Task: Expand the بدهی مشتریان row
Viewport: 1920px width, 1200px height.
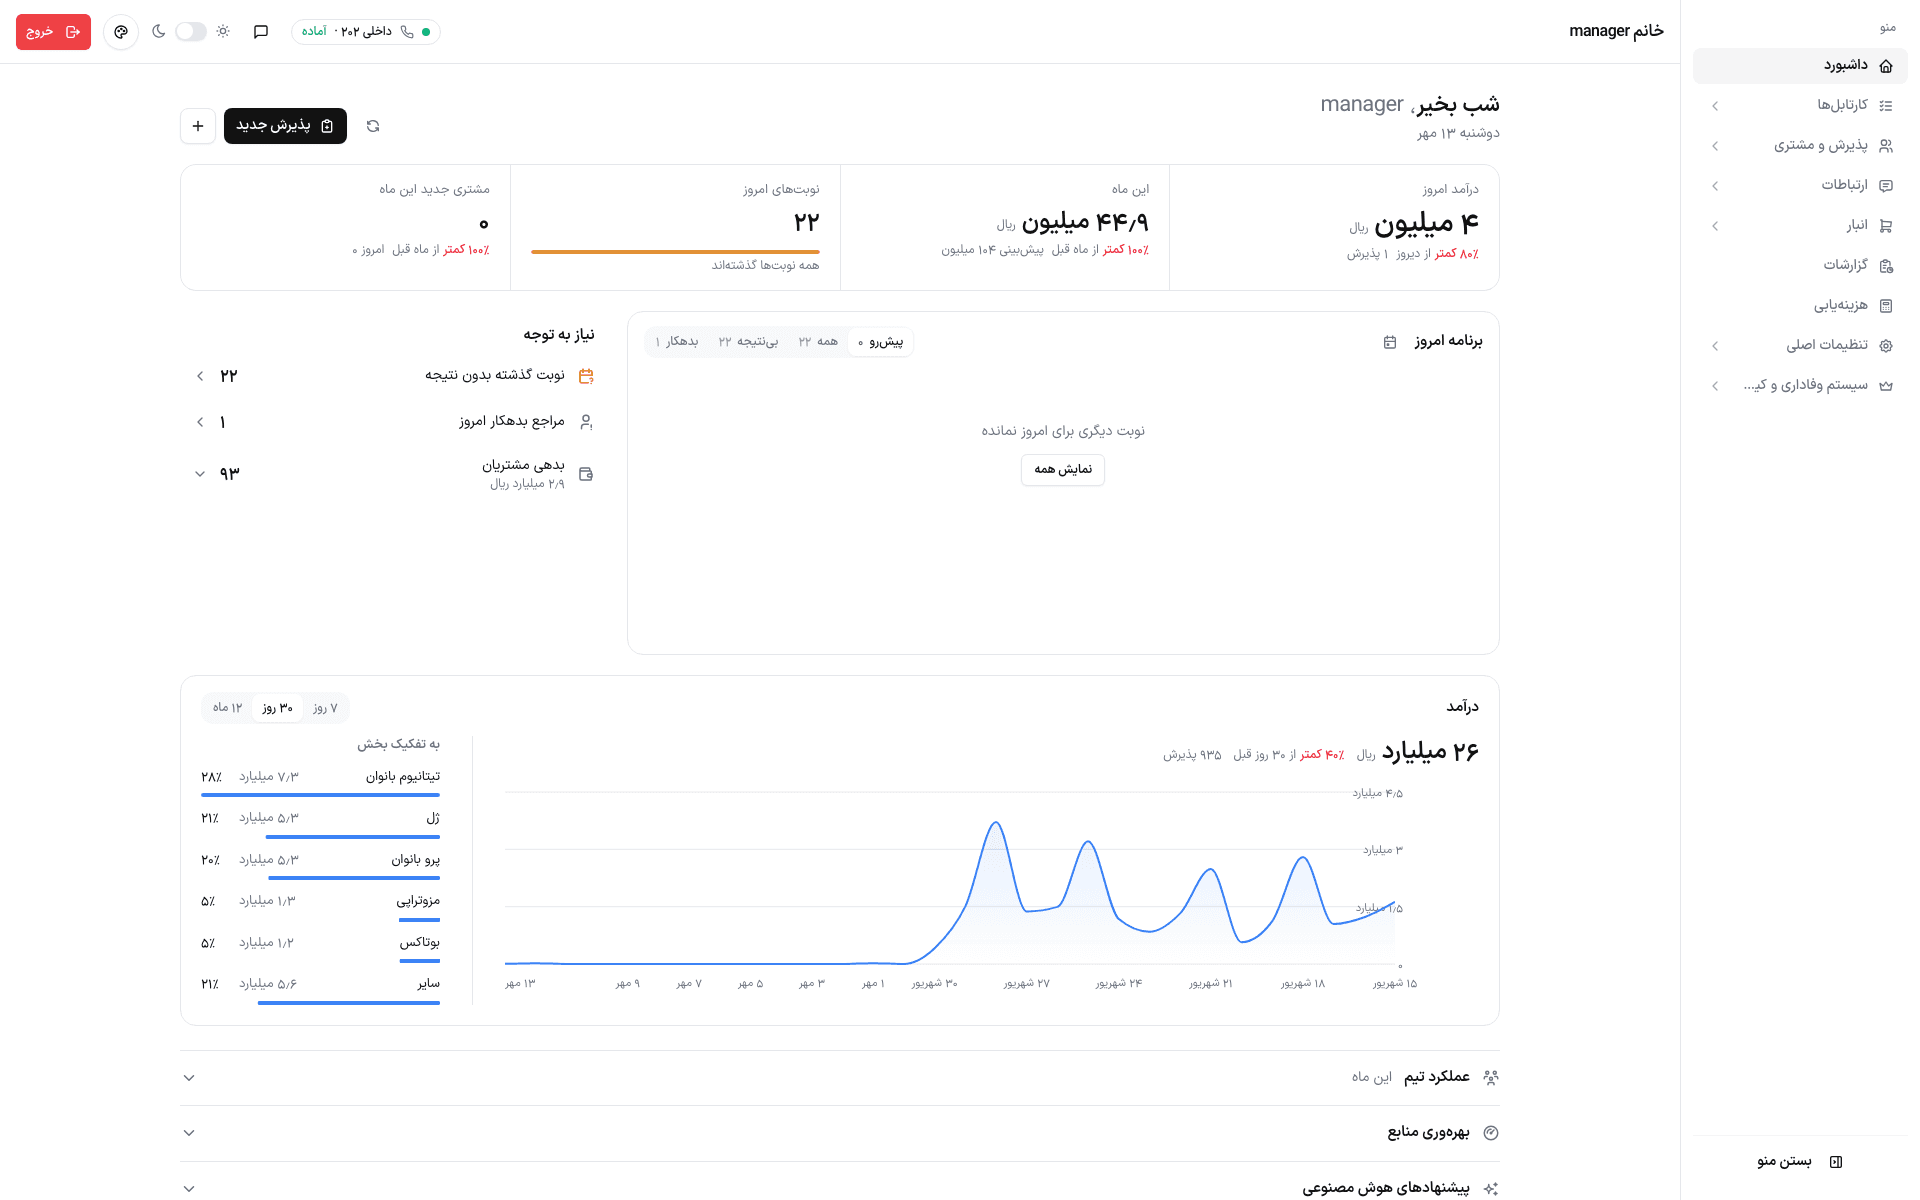Action: [x=396, y=474]
